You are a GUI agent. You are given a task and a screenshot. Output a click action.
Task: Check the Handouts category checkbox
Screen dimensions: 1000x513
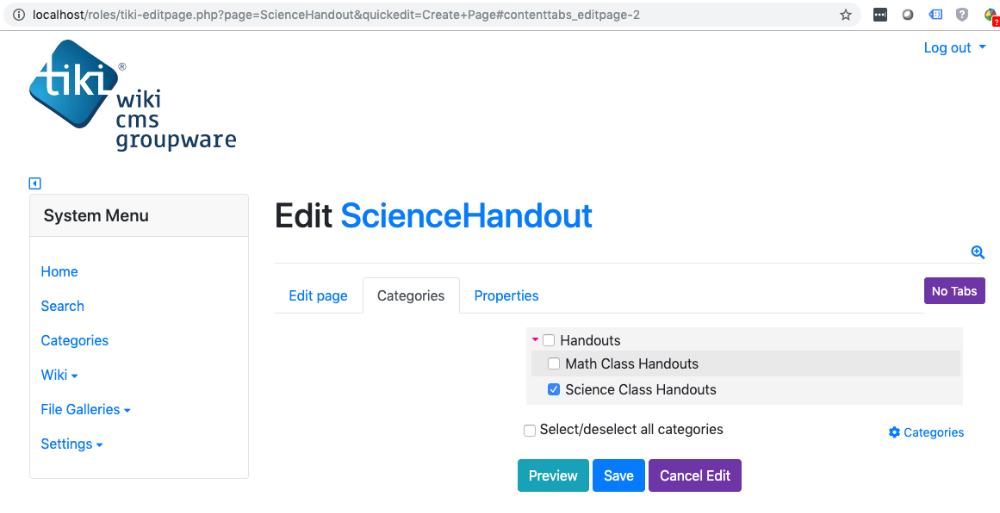click(548, 341)
